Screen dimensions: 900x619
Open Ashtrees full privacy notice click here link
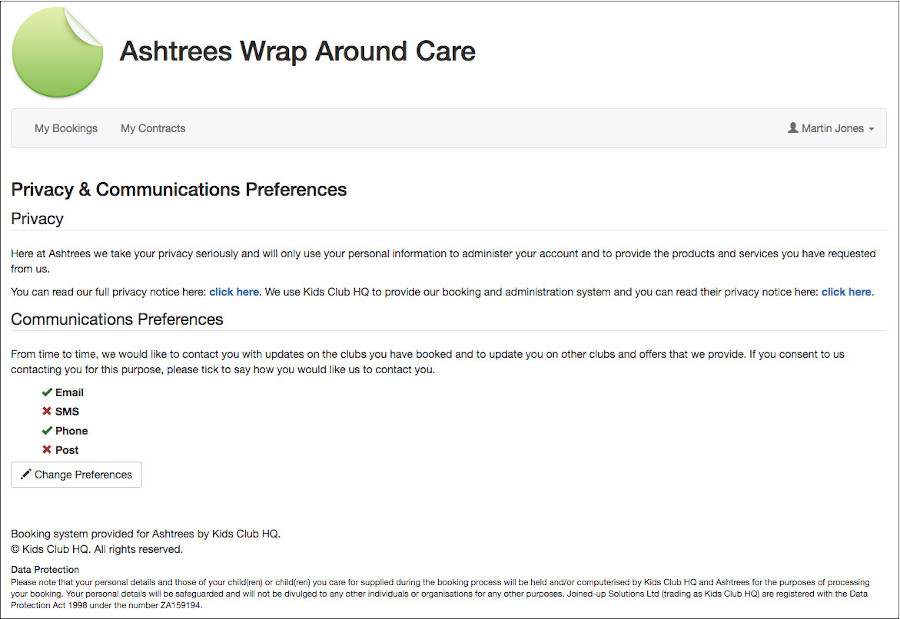[234, 292]
